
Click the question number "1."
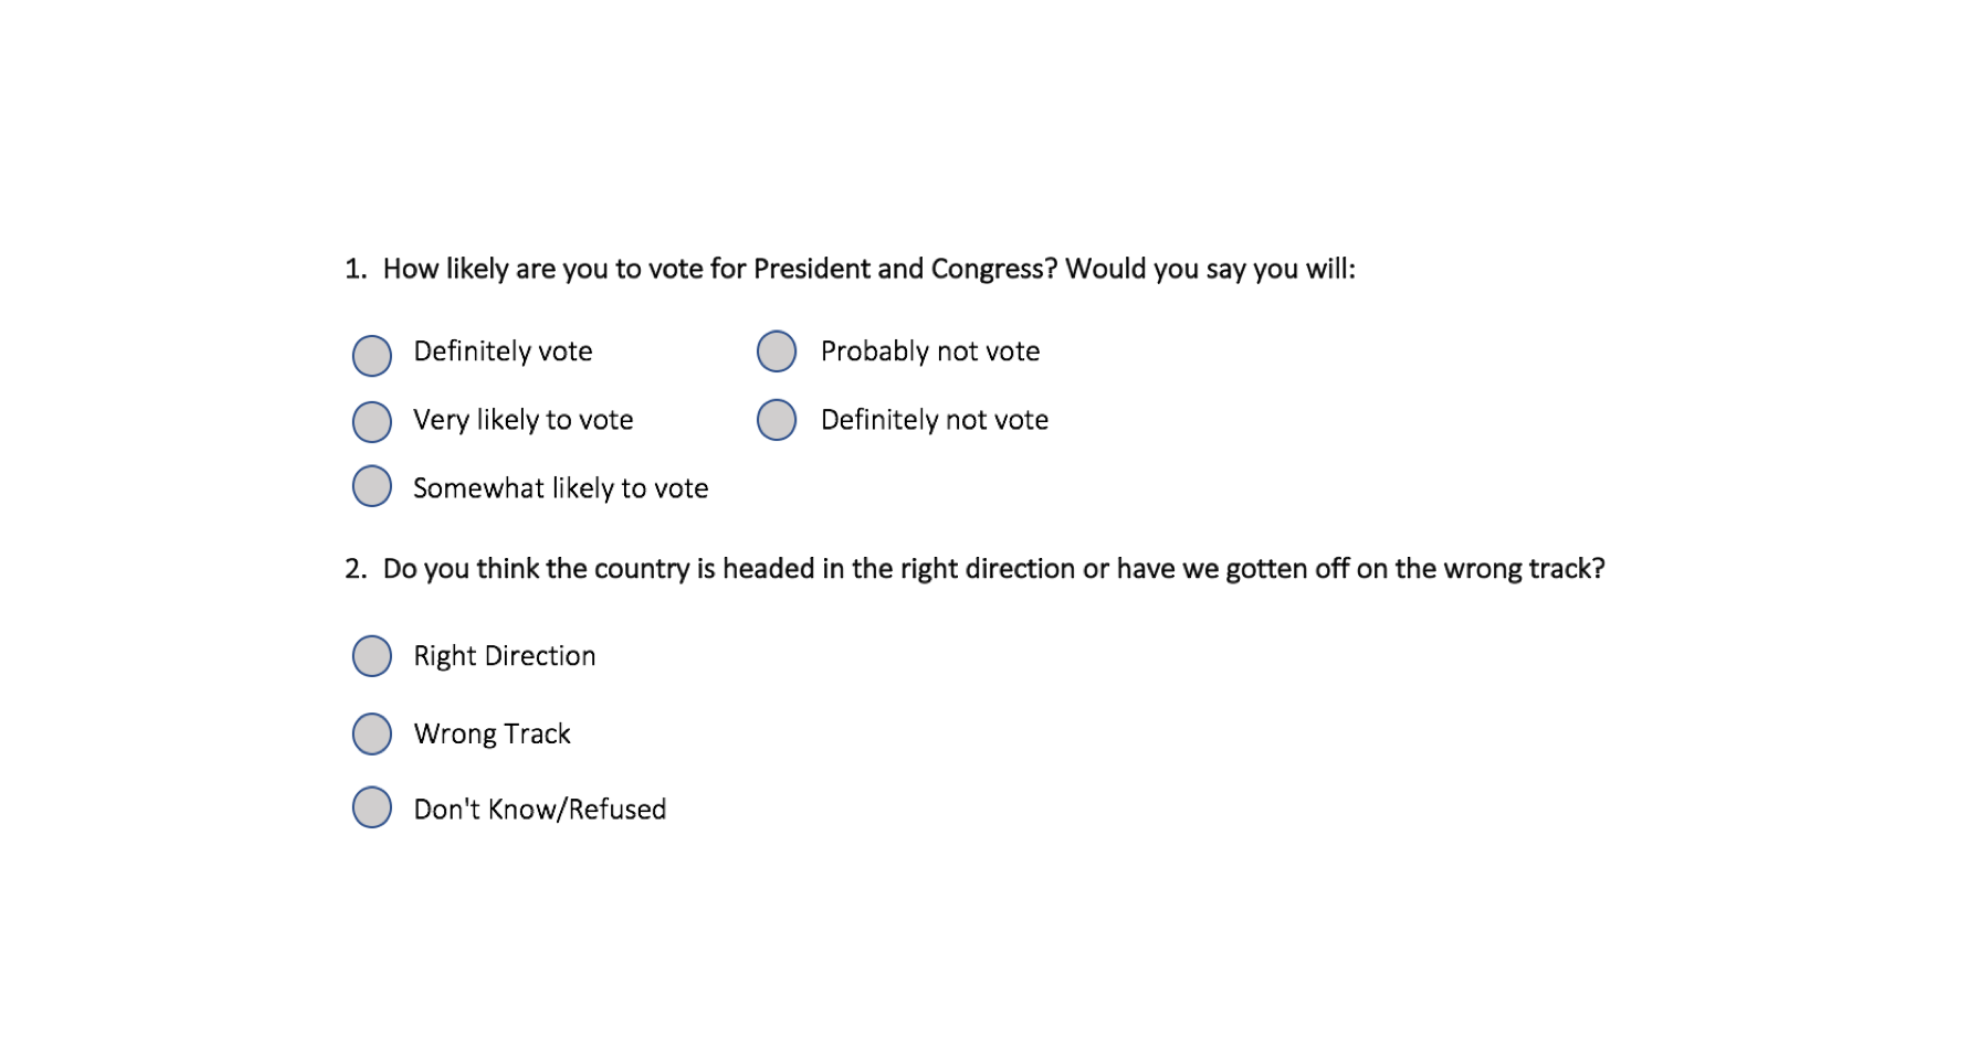click(x=356, y=269)
